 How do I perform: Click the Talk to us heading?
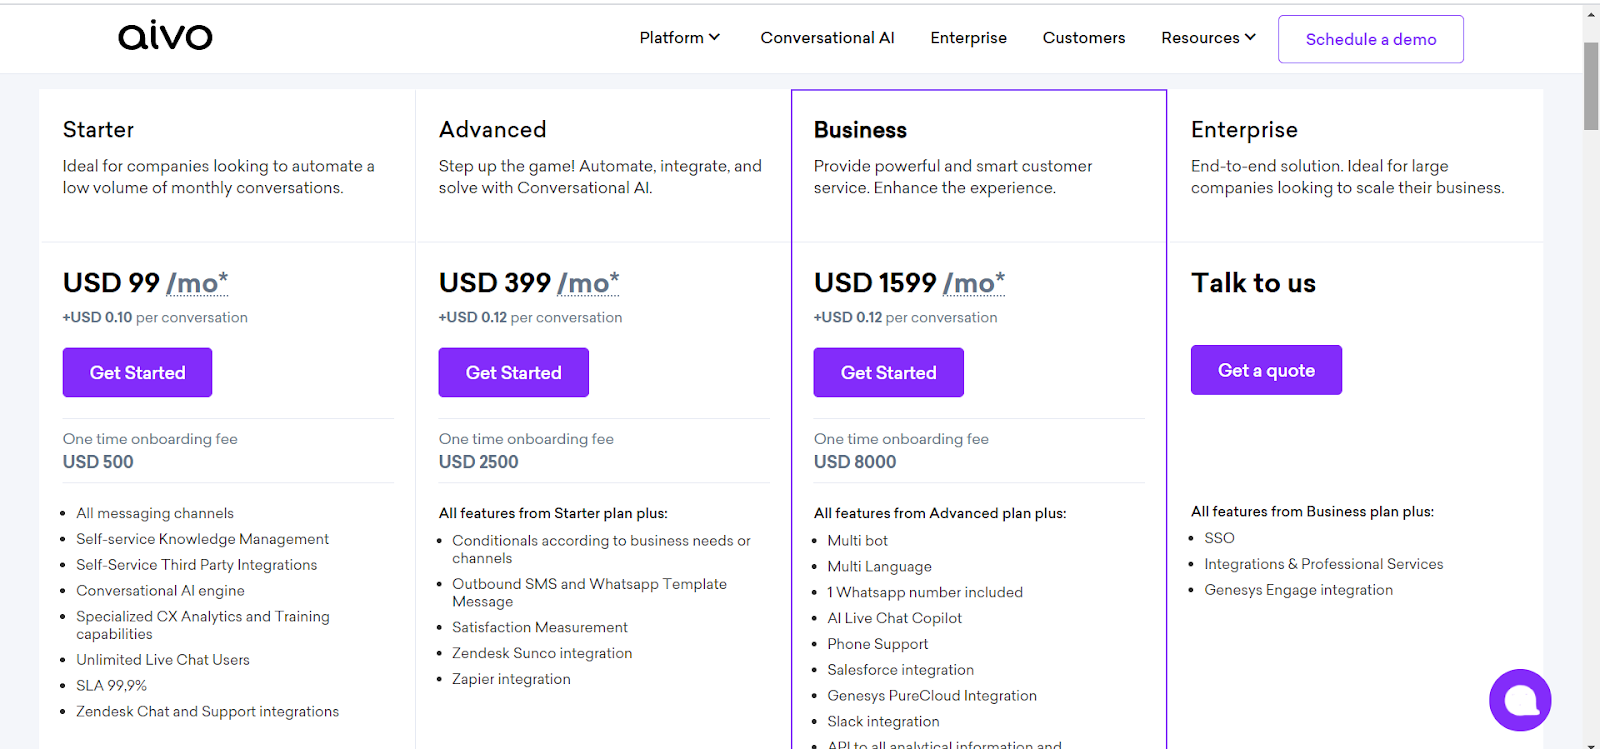[x=1253, y=283]
